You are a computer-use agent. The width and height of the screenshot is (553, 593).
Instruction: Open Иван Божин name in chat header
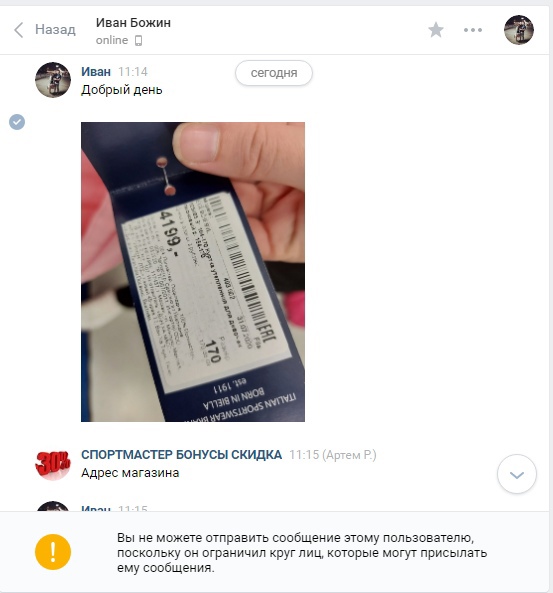[x=133, y=23]
